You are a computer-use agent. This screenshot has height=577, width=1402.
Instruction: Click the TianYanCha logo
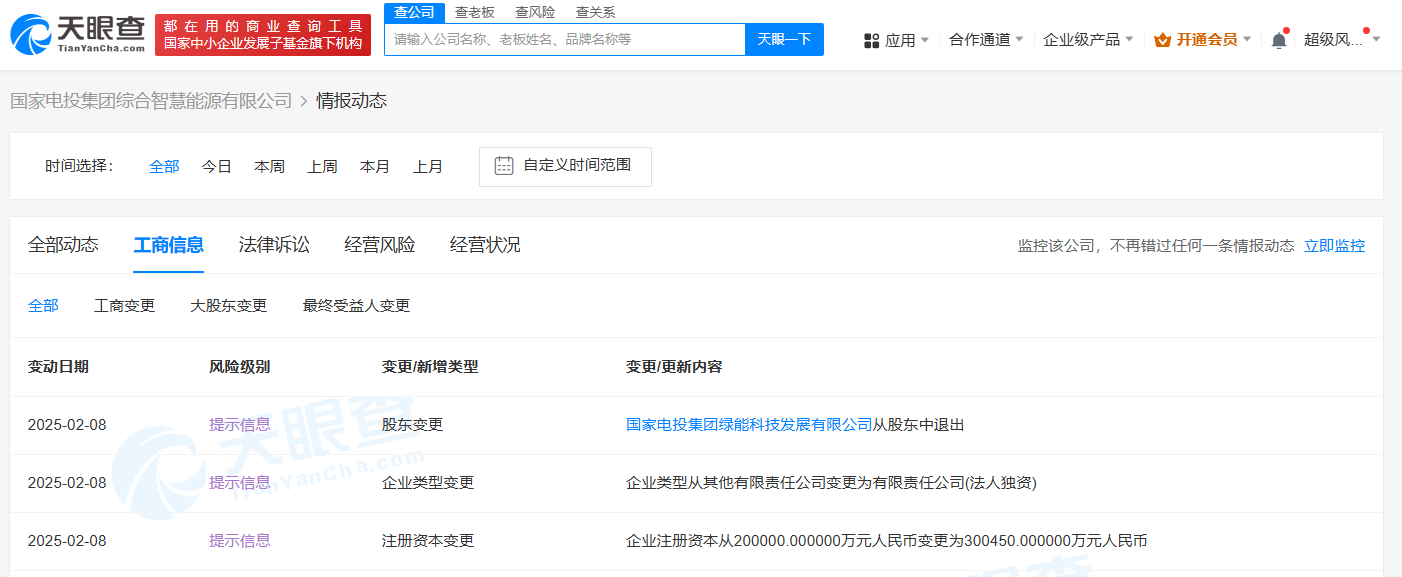coord(78,34)
